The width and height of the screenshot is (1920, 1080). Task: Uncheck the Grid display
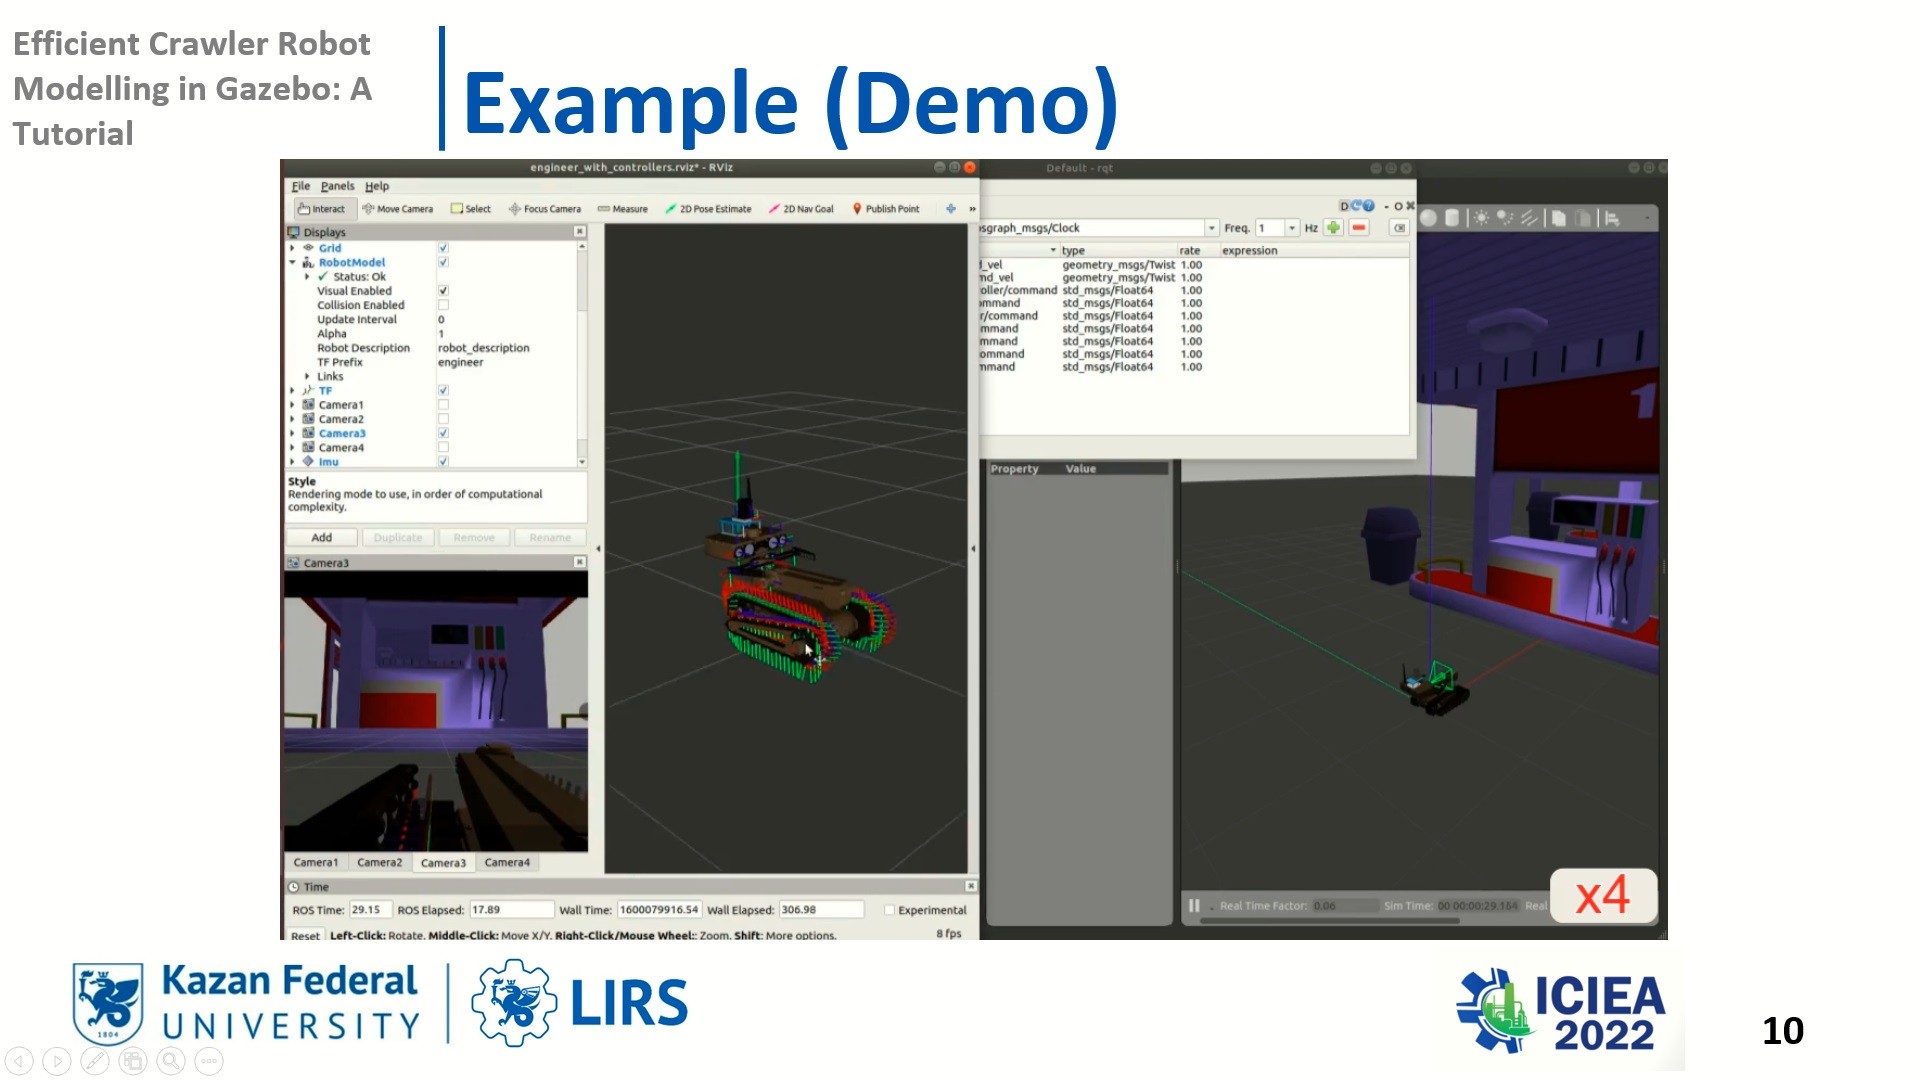(x=441, y=247)
